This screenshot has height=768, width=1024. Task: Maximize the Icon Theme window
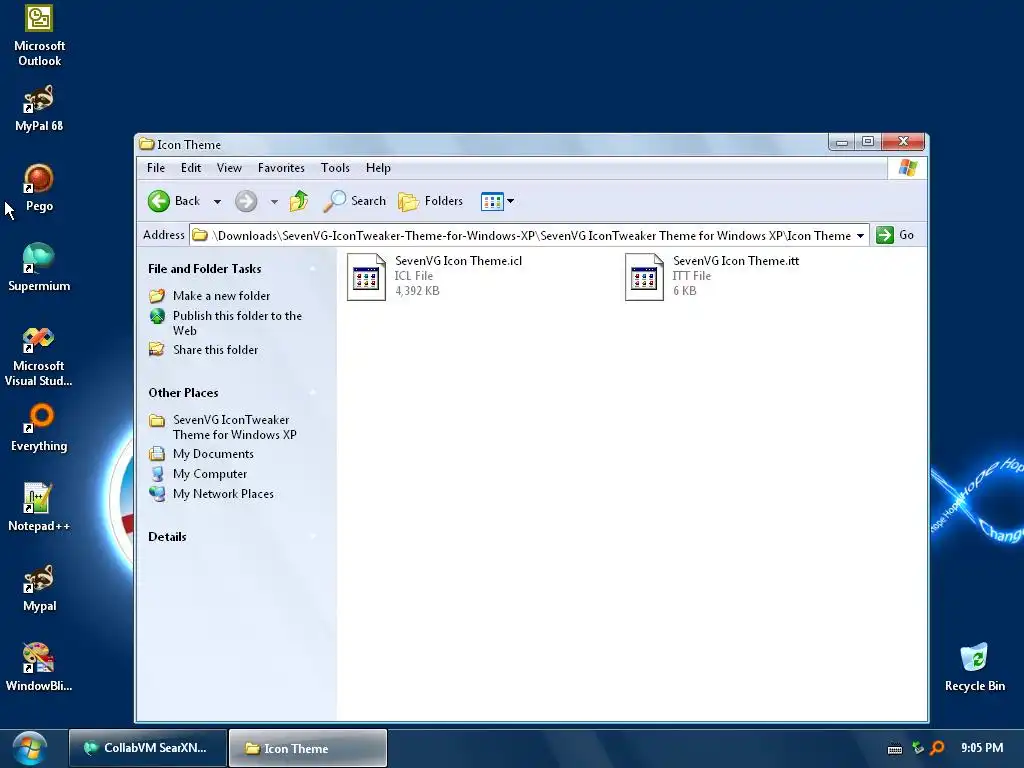(868, 142)
